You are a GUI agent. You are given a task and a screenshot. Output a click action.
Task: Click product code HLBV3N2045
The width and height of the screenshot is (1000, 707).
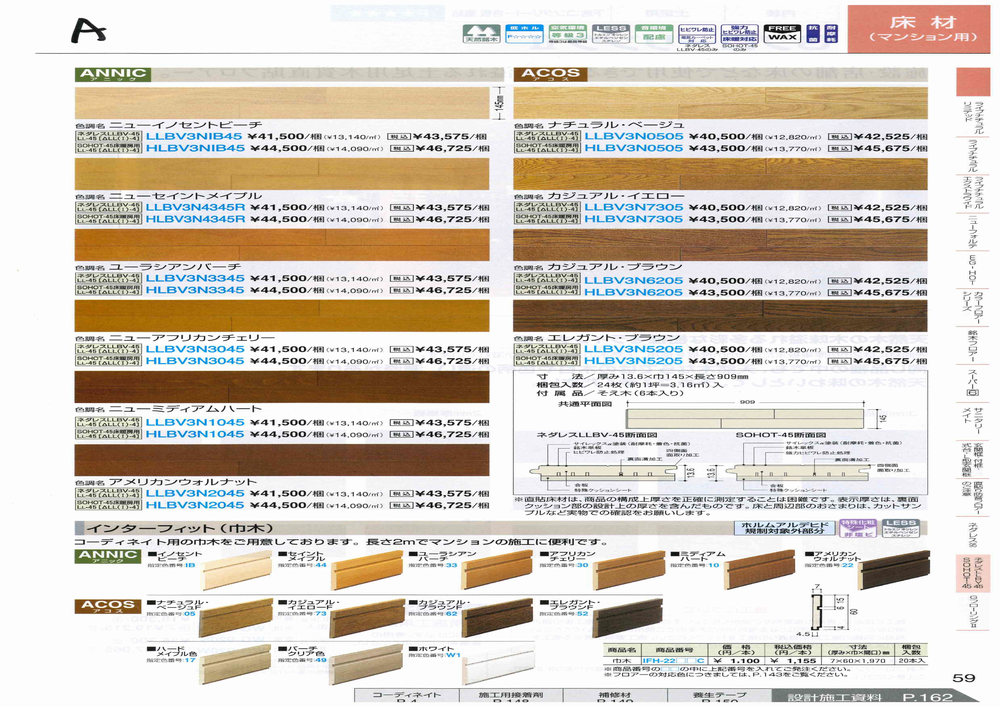(x=195, y=505)
